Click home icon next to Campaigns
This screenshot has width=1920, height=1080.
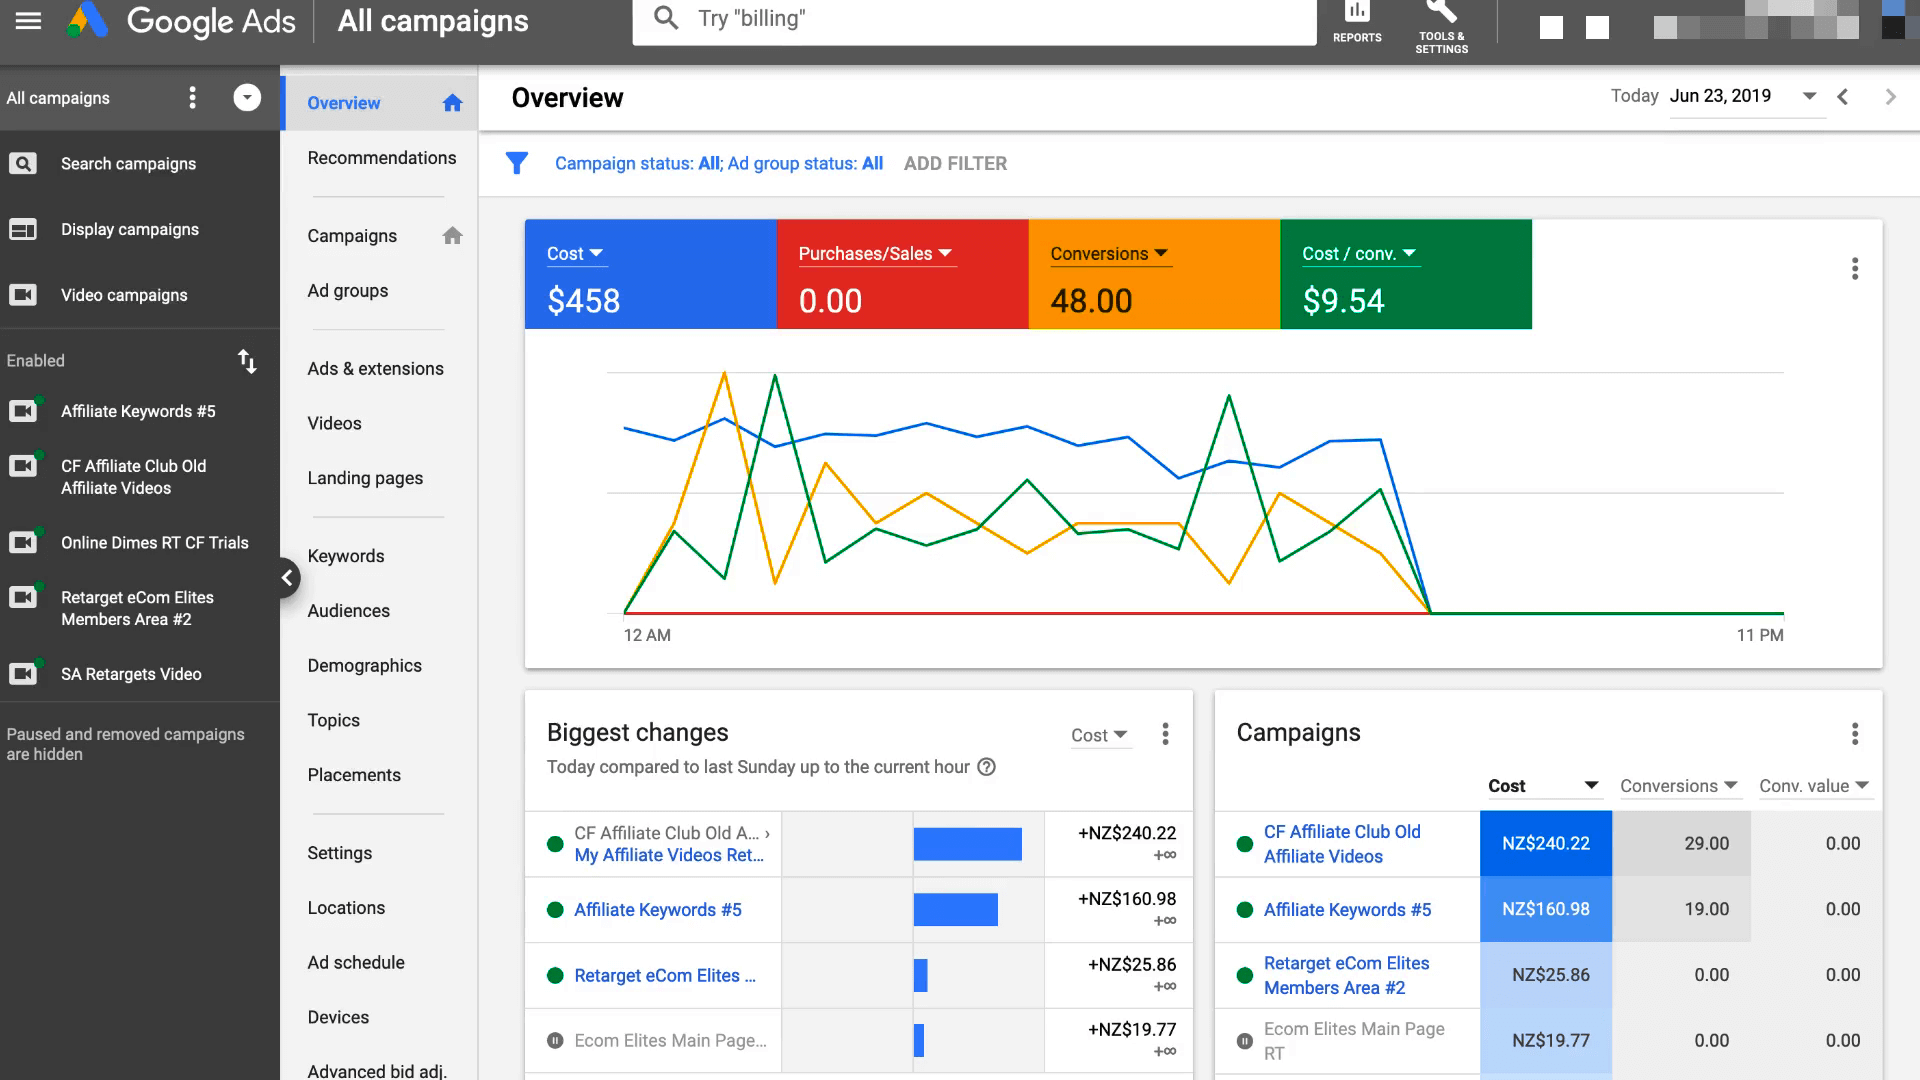(452, 236)
